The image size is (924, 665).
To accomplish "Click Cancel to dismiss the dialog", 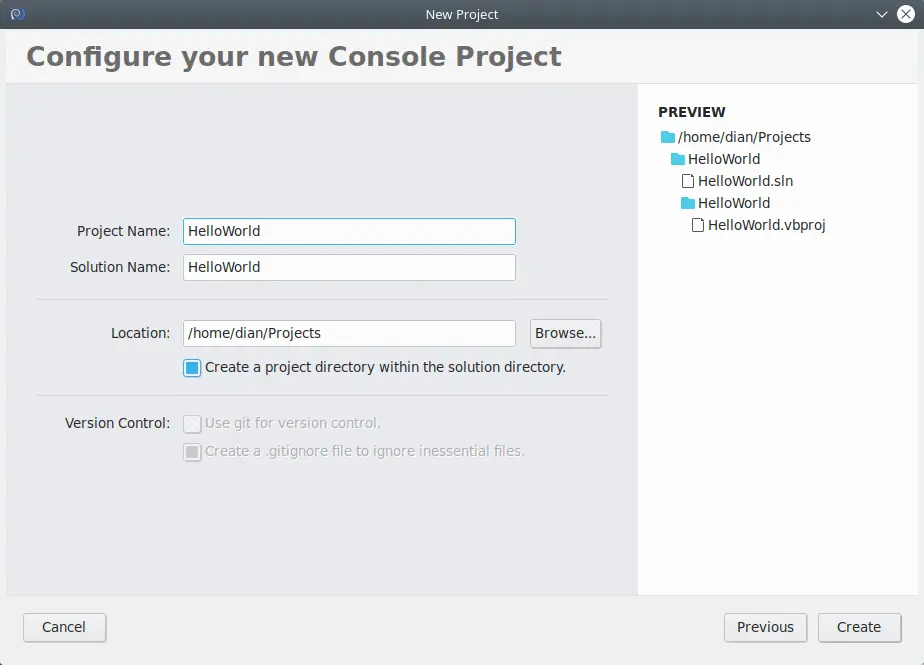I will [64, 627].
